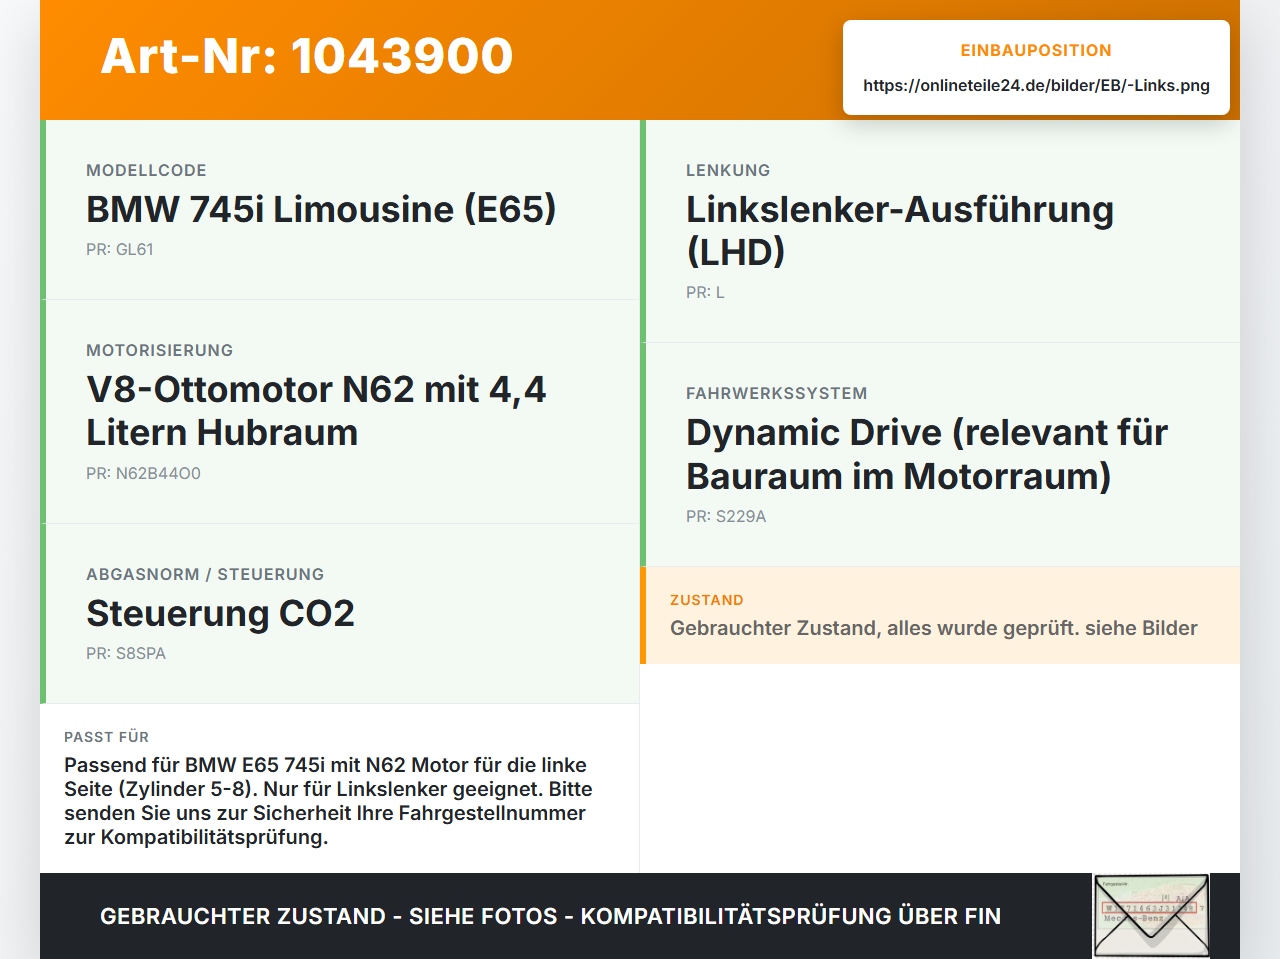Click the PR: GL61 code text
Image resolution: width=1280 pixels, height=959 pixels.
(x=120, y=250)
